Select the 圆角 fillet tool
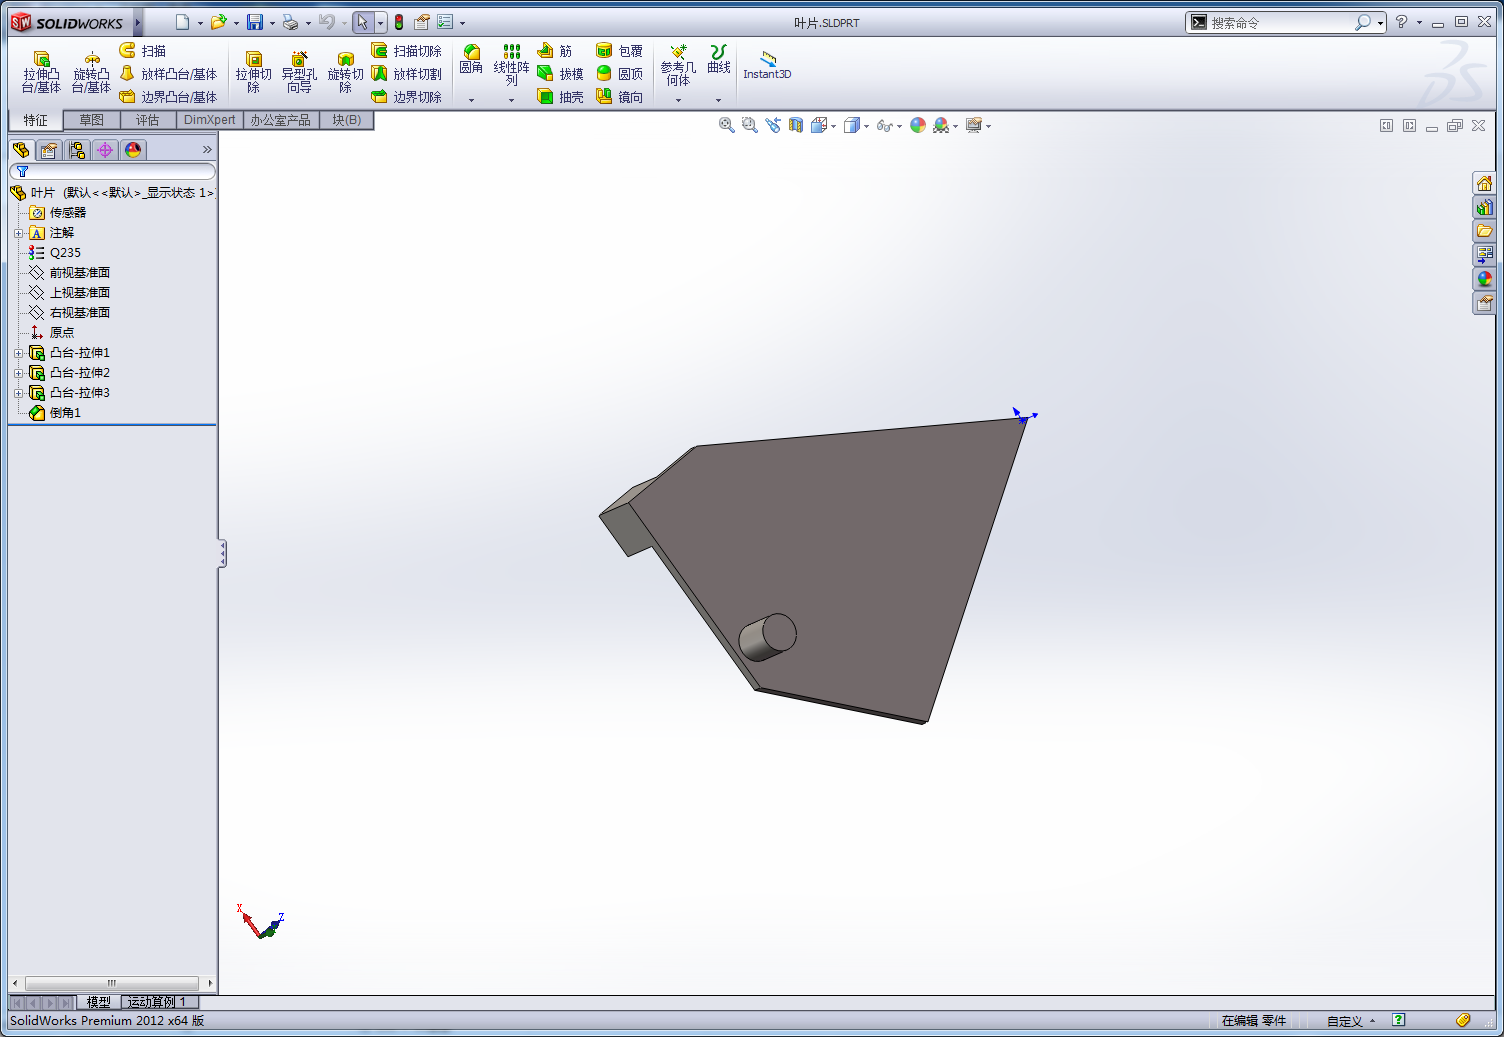This screenshot has height=1037, width=1504. coord(471,60)
